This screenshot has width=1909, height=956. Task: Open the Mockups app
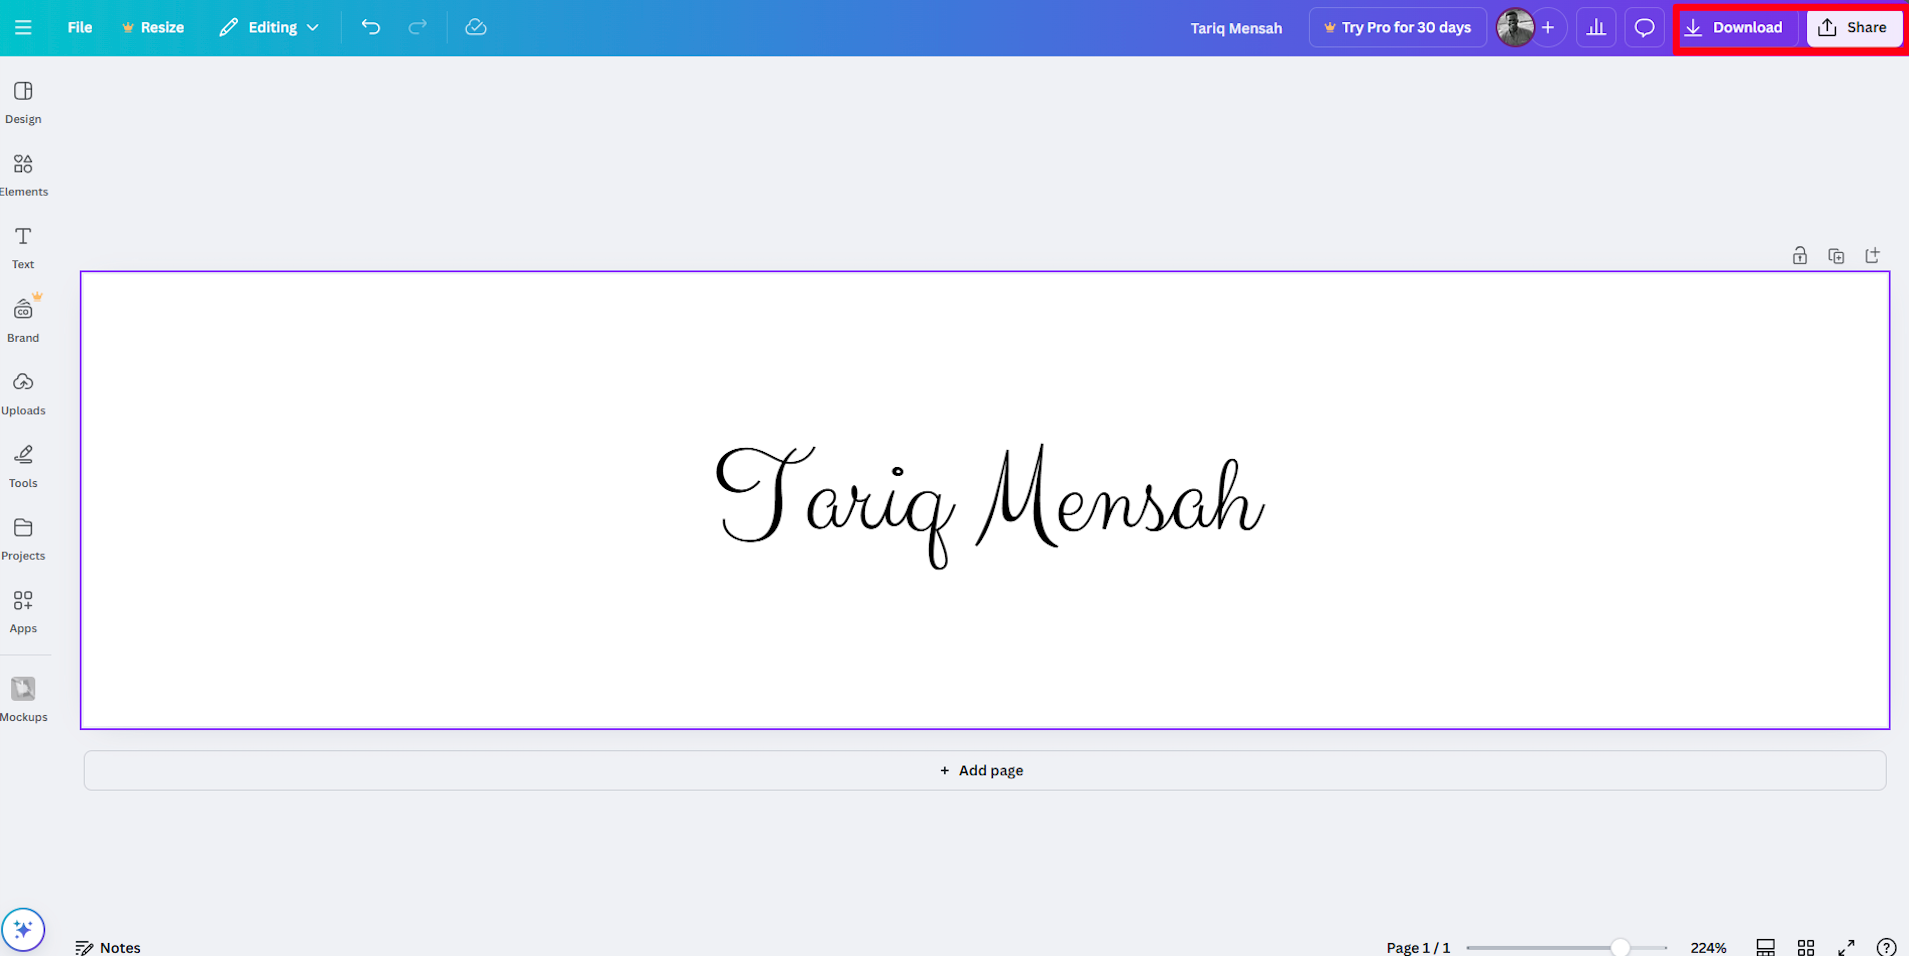click(23, 699)
